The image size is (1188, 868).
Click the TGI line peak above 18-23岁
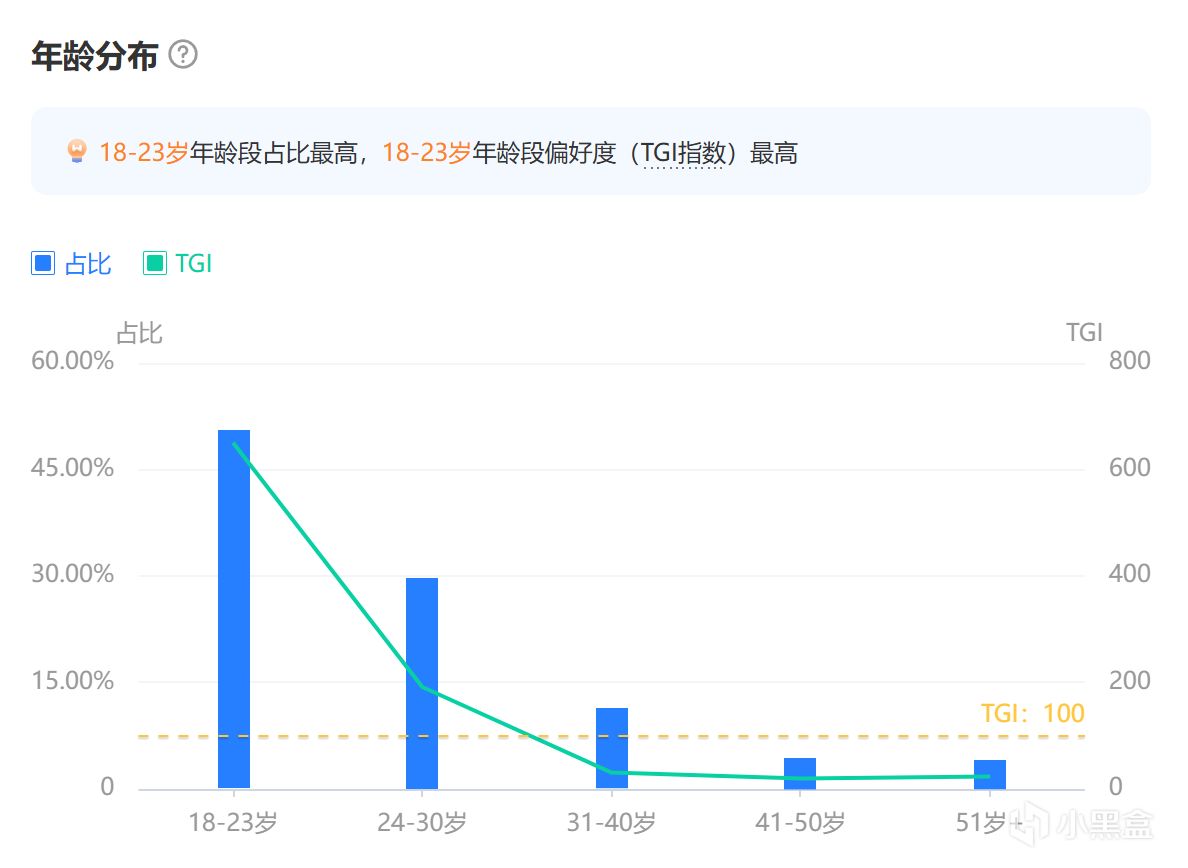234,444
